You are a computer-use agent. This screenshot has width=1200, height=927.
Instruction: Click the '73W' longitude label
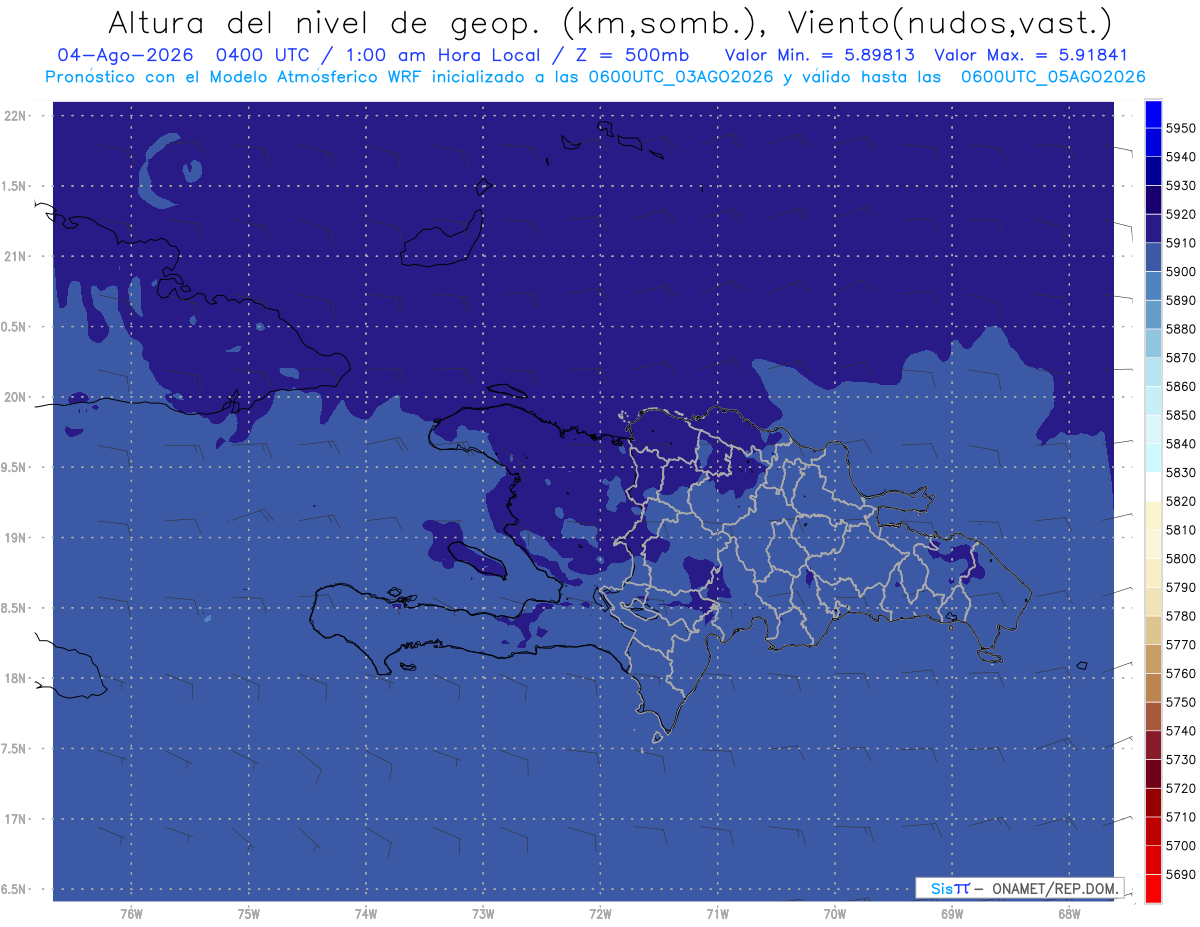pyautogui.click(x=482, y=913)
